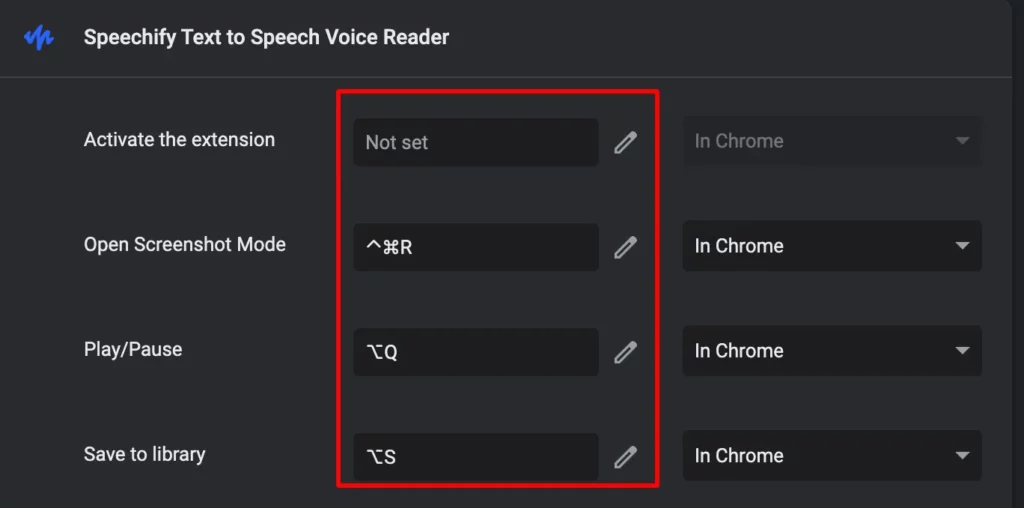Screen dimensions: 1024x508
Task: Click the greyed-out Activate the extension scope dropdown
Action: [831, 141]
